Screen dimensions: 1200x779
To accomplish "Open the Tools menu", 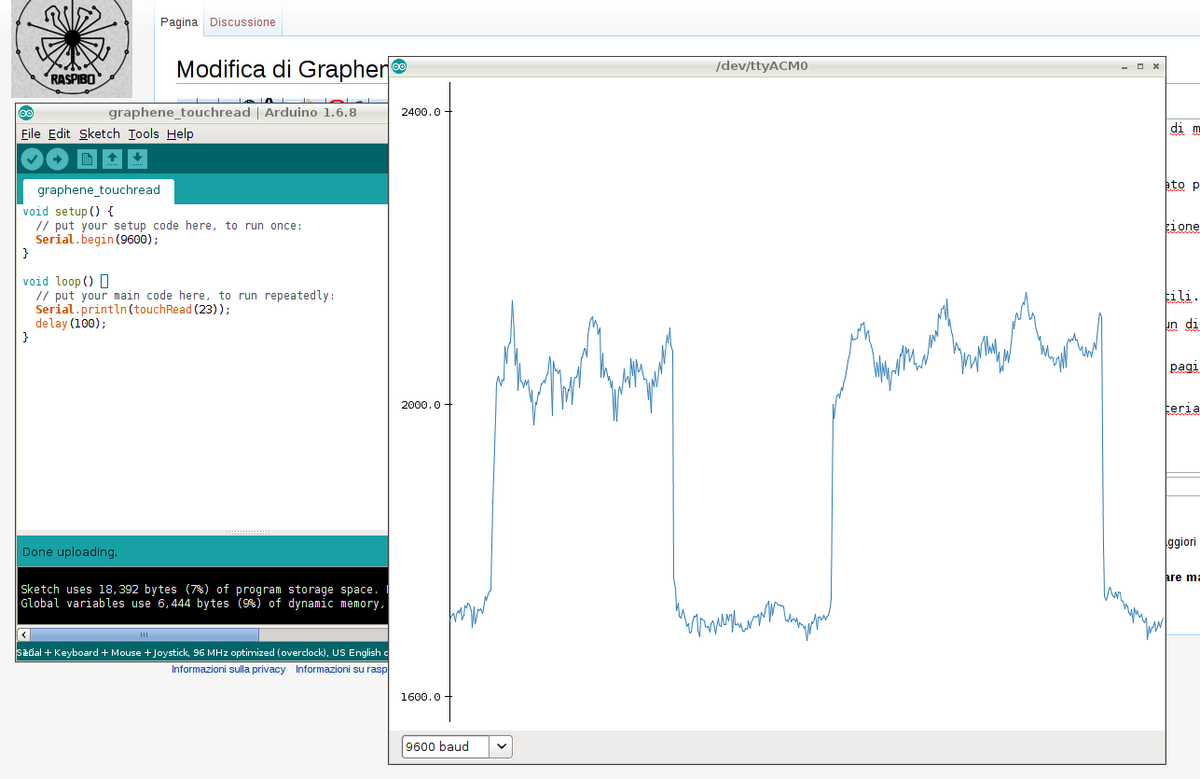I will 143,134.
